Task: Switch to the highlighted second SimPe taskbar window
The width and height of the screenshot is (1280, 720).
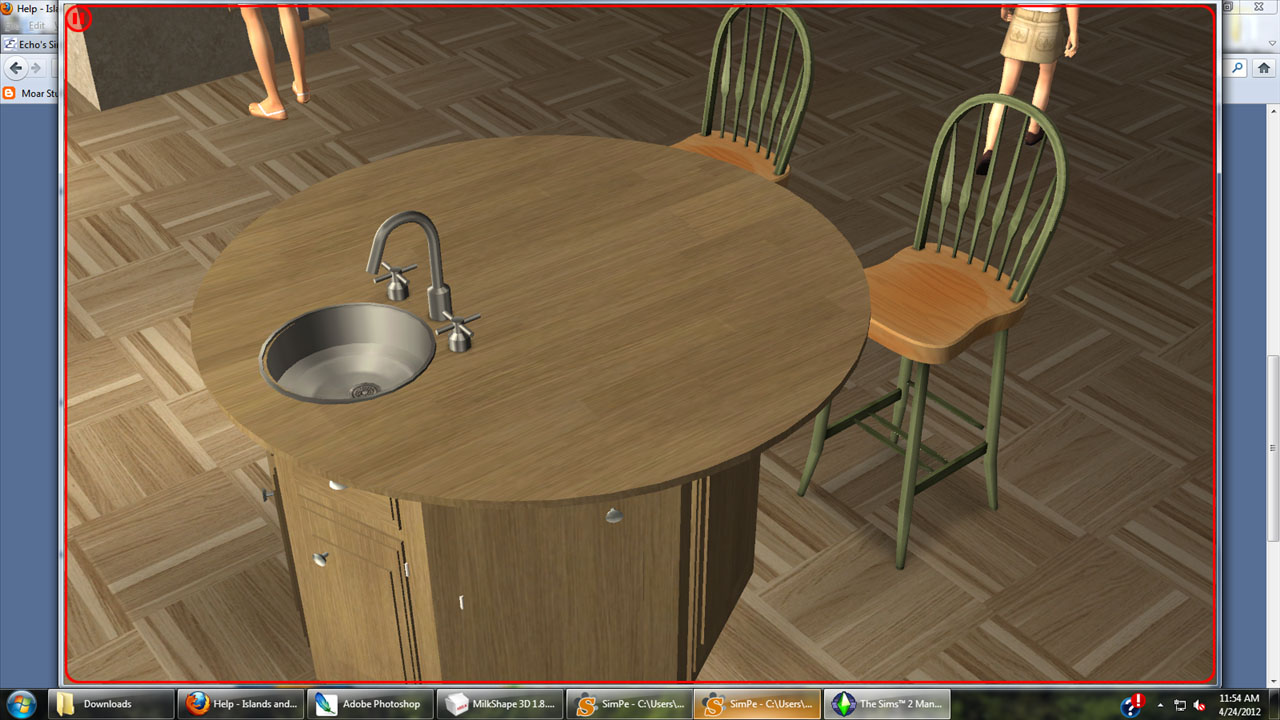Action: pos(757,704)
